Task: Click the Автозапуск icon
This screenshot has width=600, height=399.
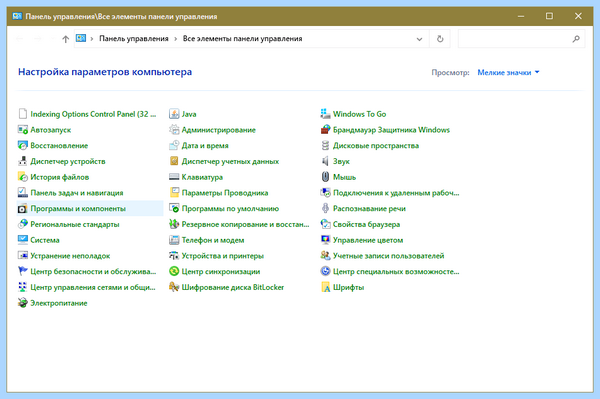Action: 23,130
